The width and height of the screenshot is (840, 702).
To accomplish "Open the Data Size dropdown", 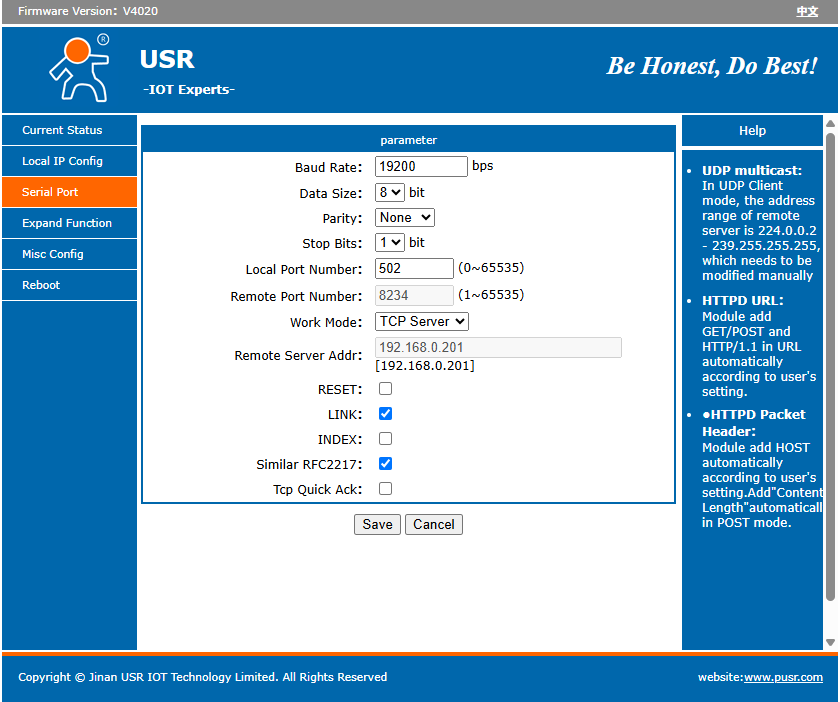I will click(x=389, y=192).
